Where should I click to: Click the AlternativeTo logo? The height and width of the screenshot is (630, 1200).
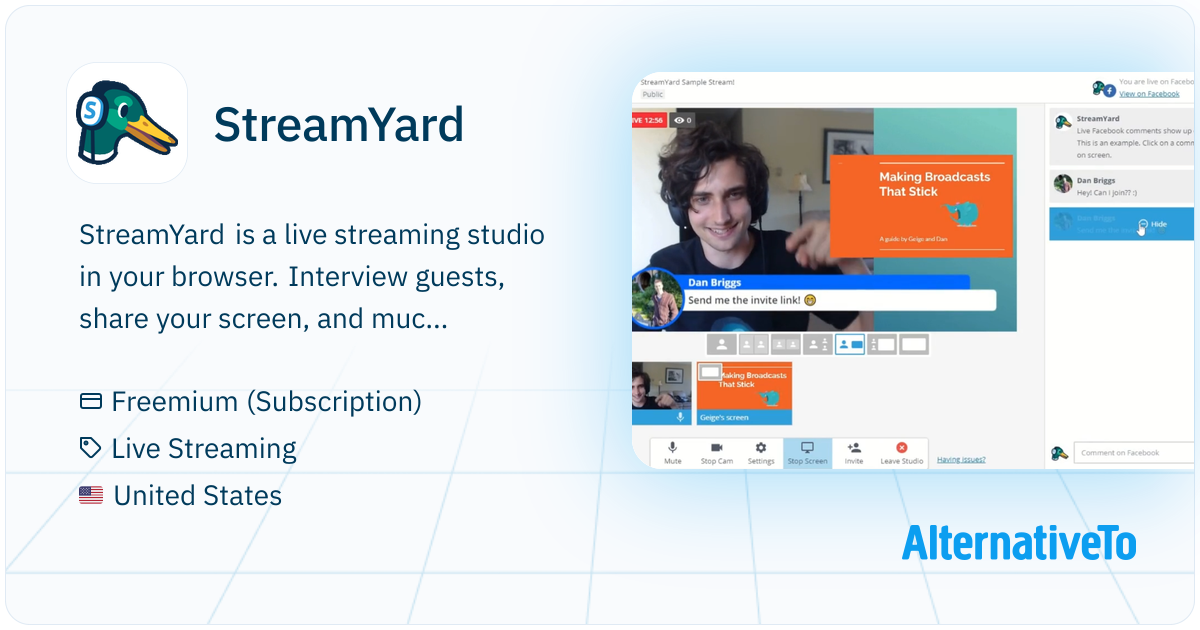coord(1019,543)
